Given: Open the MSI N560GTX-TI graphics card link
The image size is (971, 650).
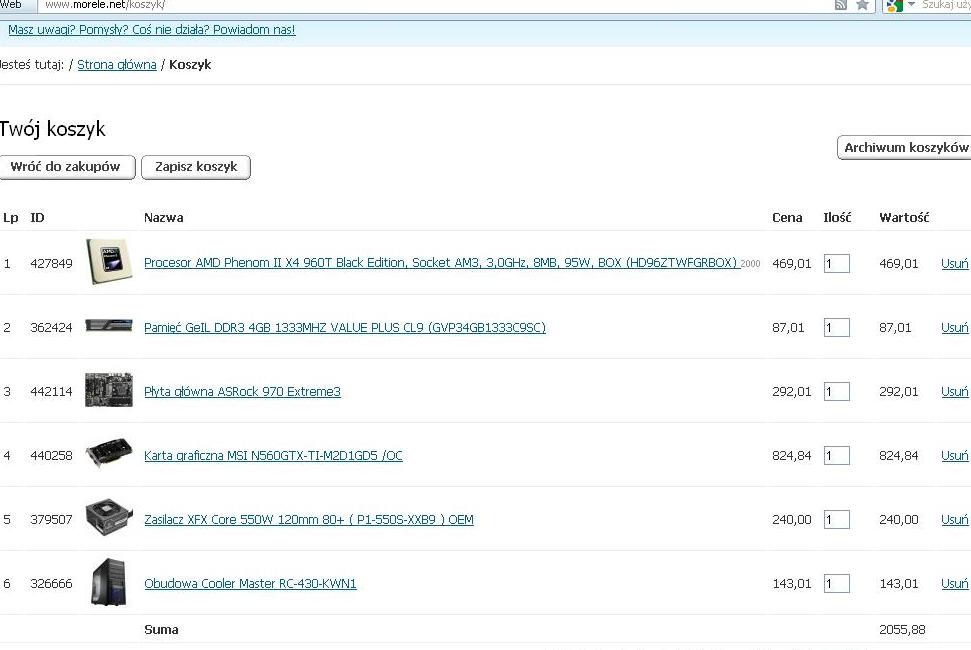Looking at the screenshot, I should click(x=273, y=456).
